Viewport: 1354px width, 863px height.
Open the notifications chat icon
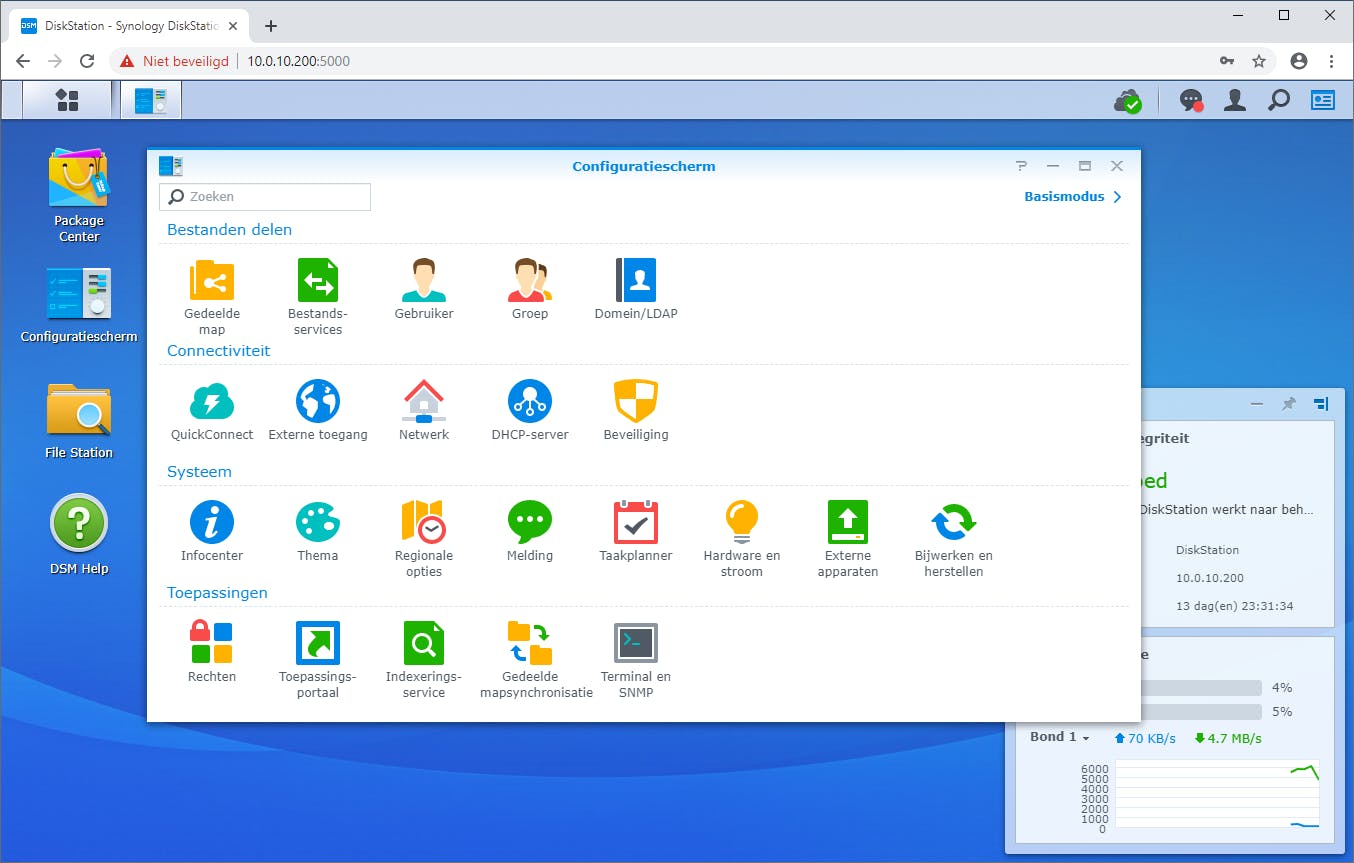(x=1191, y=100)
